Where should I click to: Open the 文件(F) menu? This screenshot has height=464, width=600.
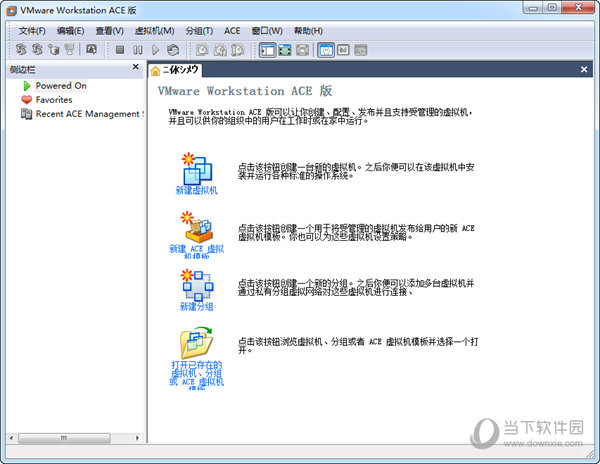pyautogui.click(x=32, y=31)
